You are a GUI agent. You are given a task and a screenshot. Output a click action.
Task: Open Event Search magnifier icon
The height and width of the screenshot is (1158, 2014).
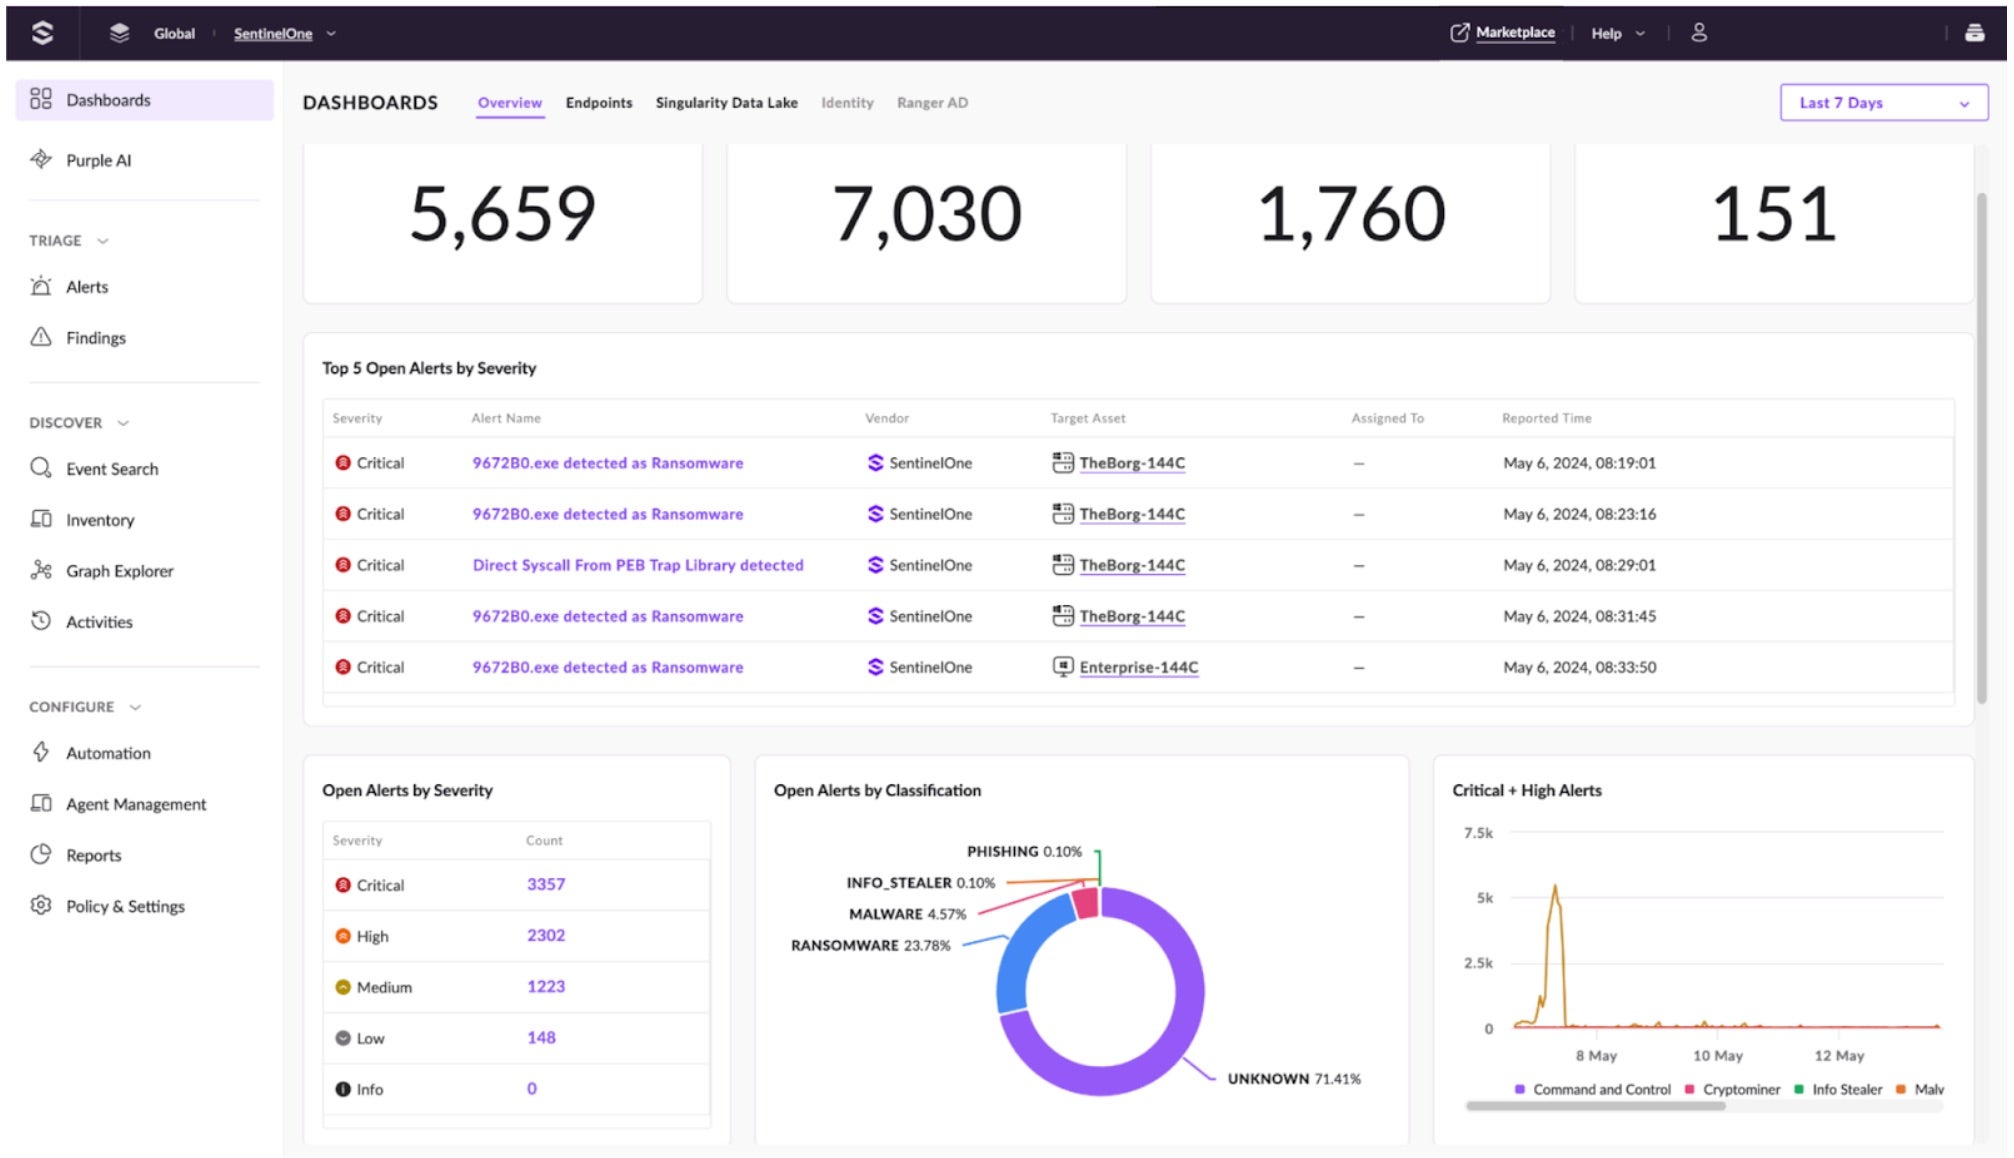41,468
